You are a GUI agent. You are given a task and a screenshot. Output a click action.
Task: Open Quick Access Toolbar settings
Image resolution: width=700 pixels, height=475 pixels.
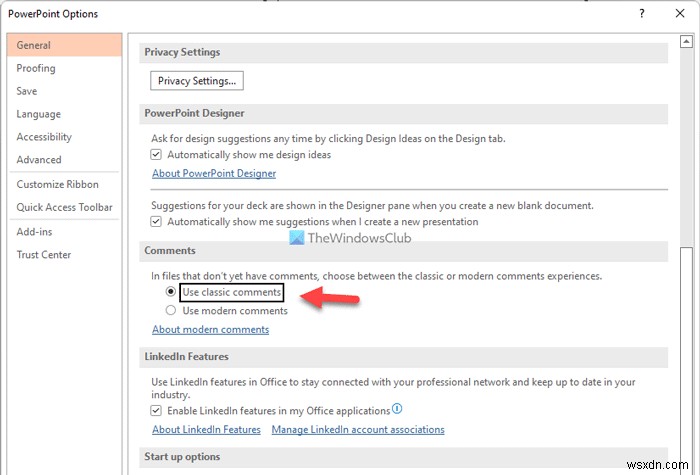coord(64,207)
